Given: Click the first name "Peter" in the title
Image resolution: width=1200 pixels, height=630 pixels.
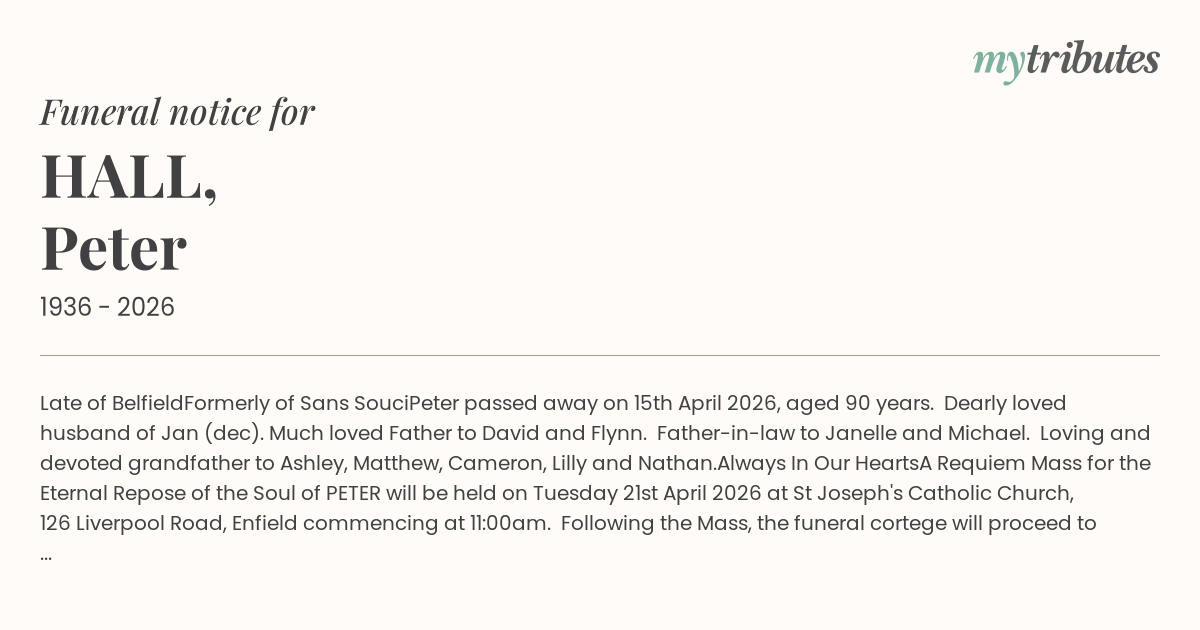Looking at the screenshot, I should (x=113, y=249).
